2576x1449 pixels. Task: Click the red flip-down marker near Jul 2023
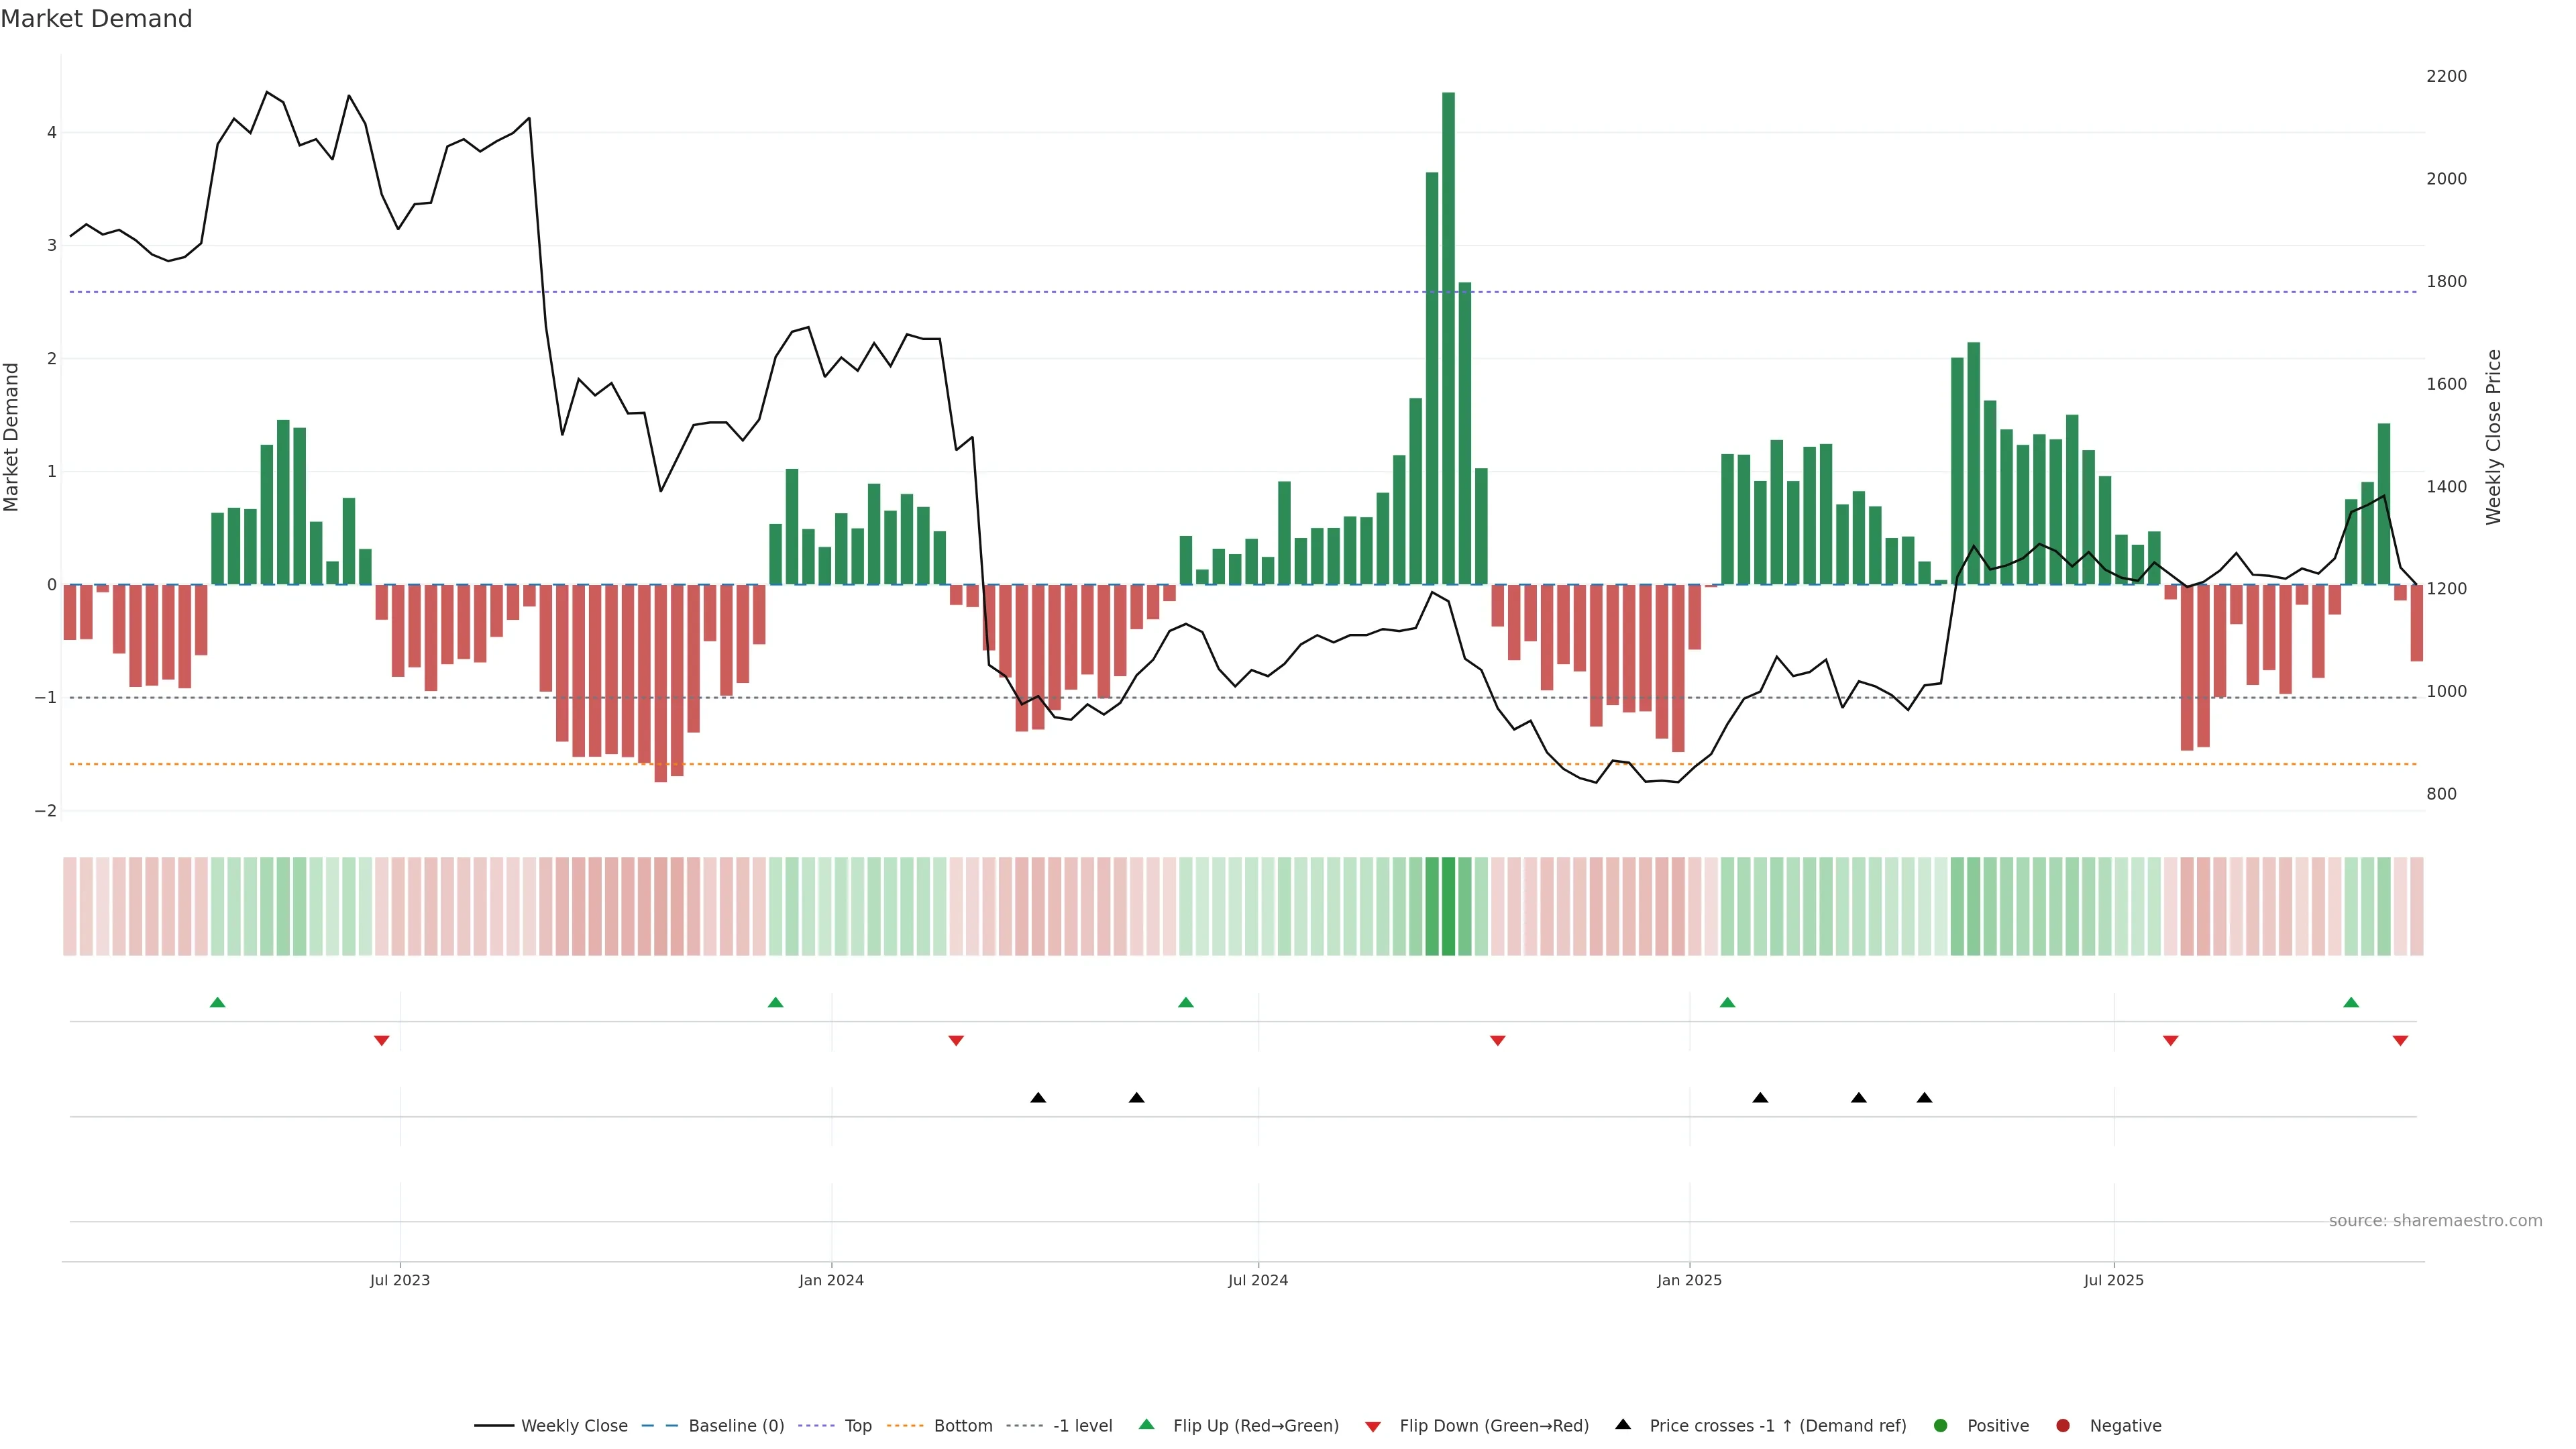[381, 1041]
